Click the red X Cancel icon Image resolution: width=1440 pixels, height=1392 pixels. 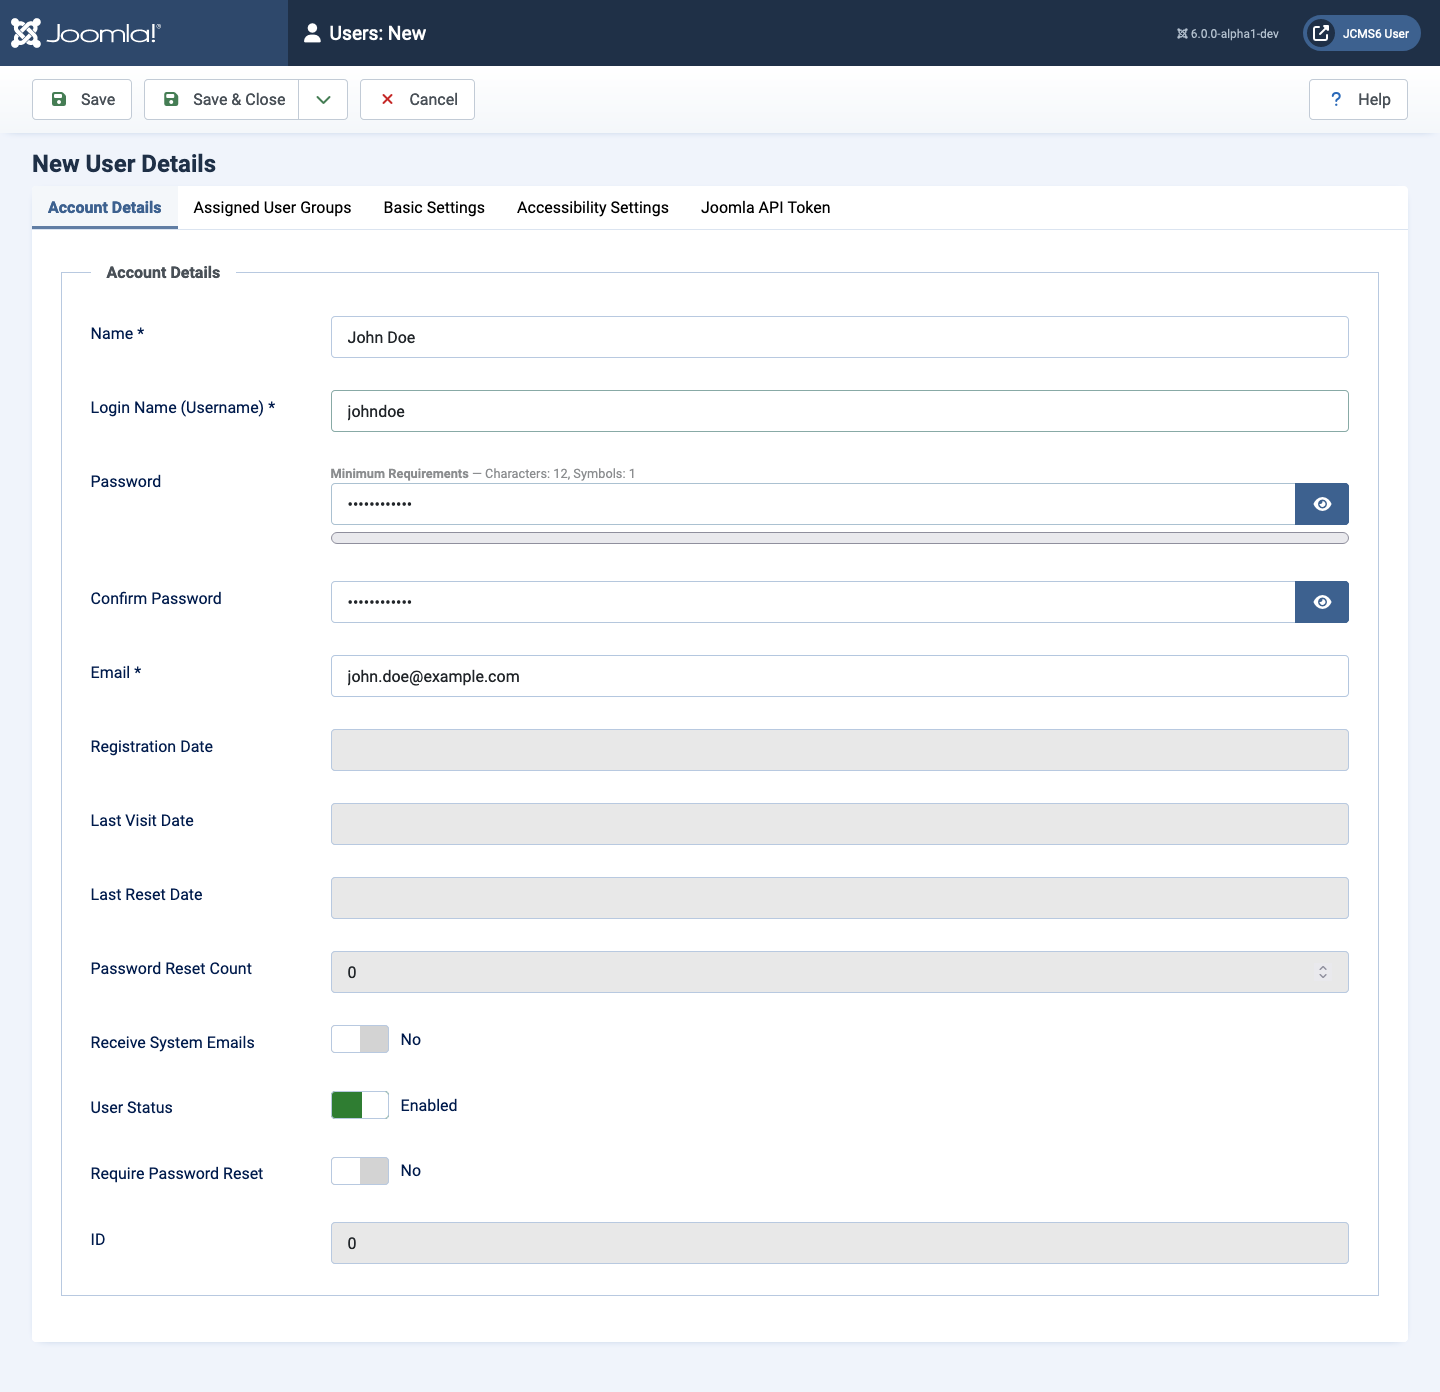pos(388,99)
